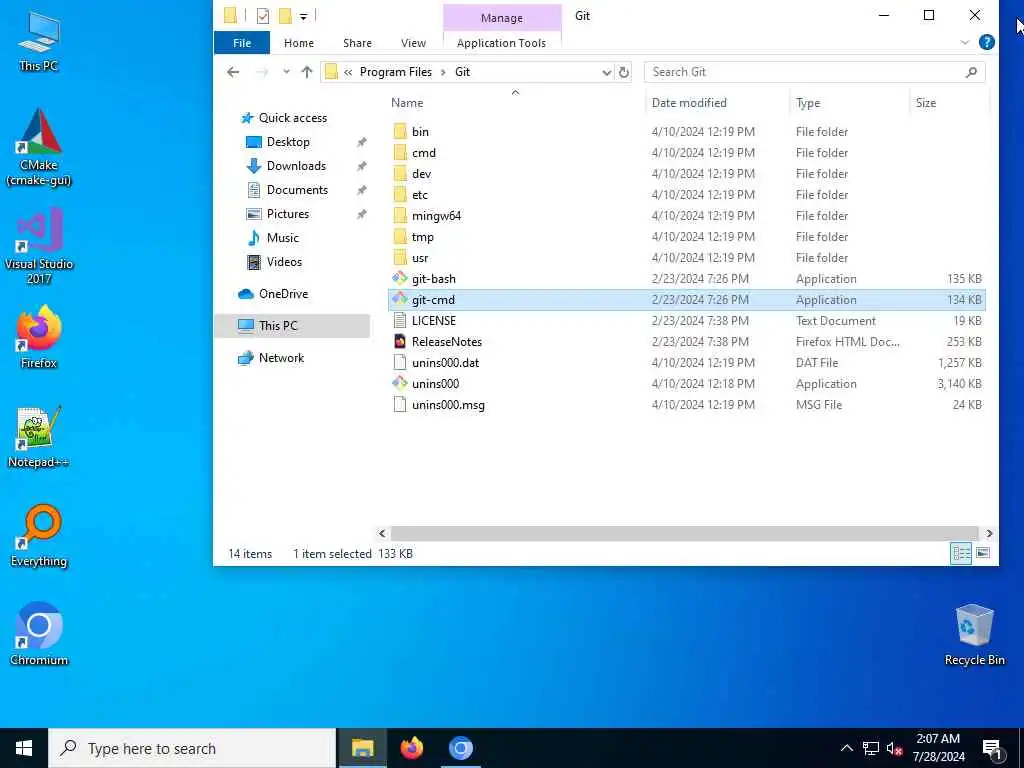The image size is (1024, 768).
Task: Open Firefox from the taskbar
Action: coord(411,748)
